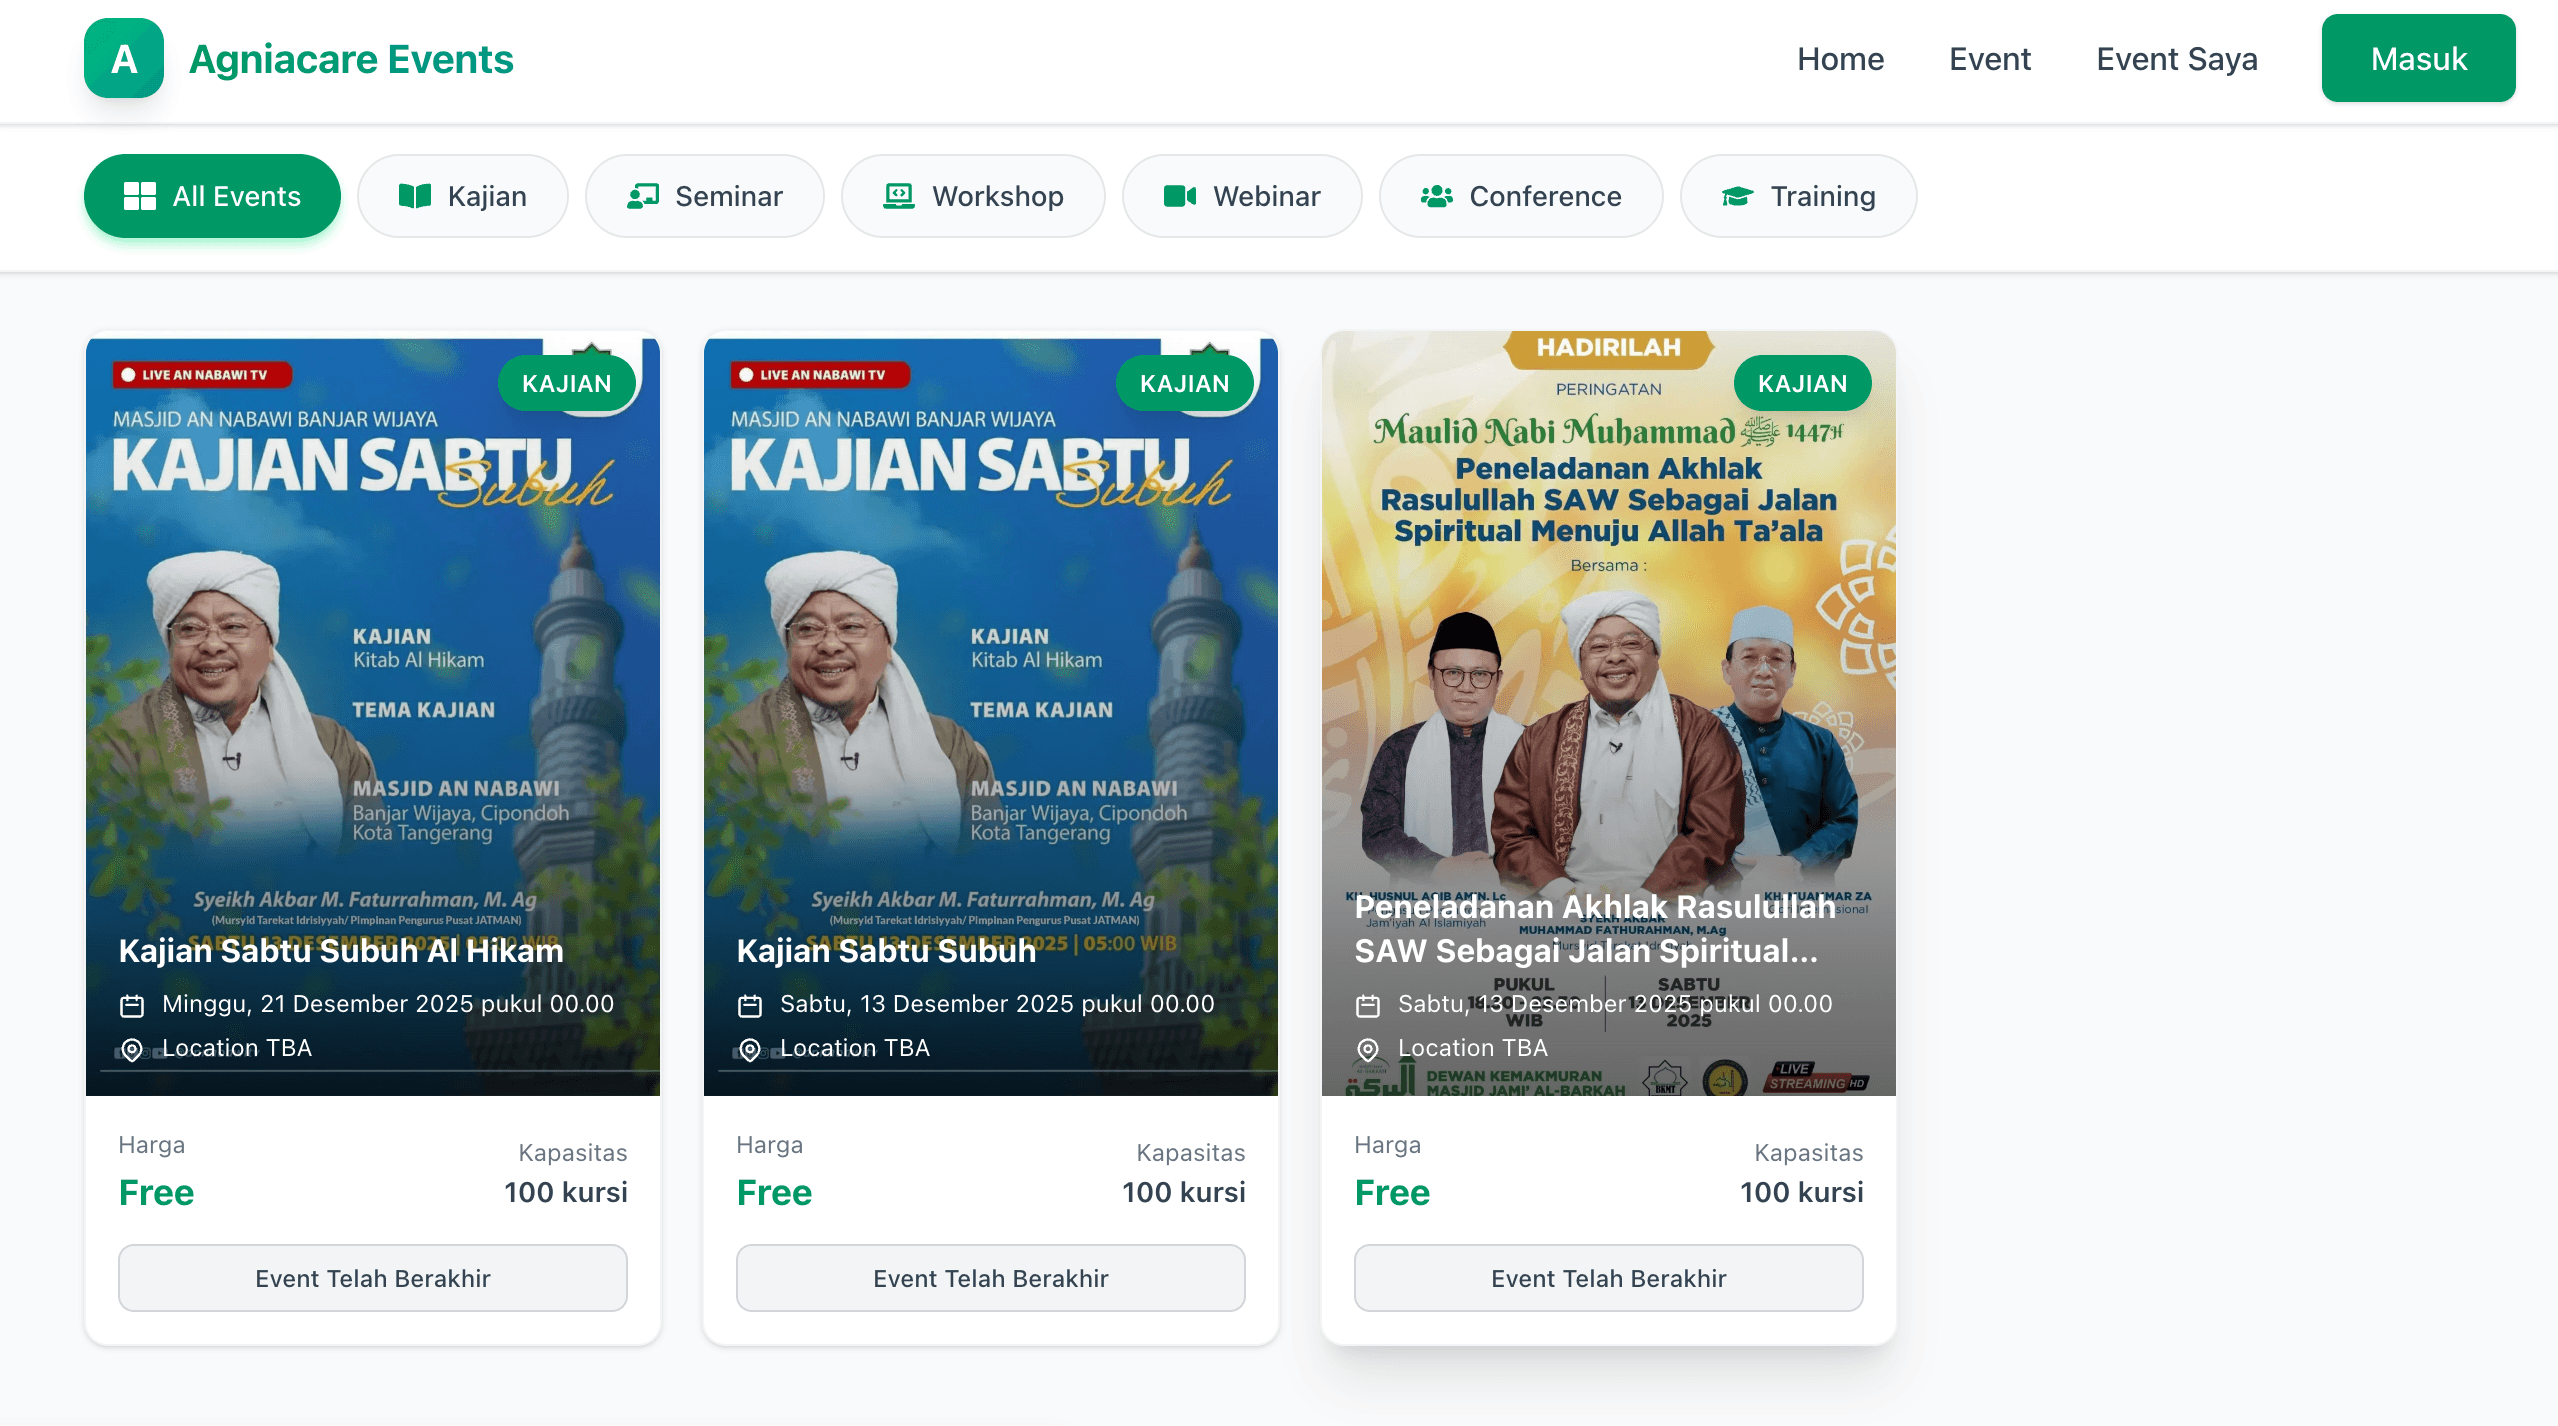The image size is (2558, 1426).
Task: Open the Home navigation link
Action: point(1840,59)
